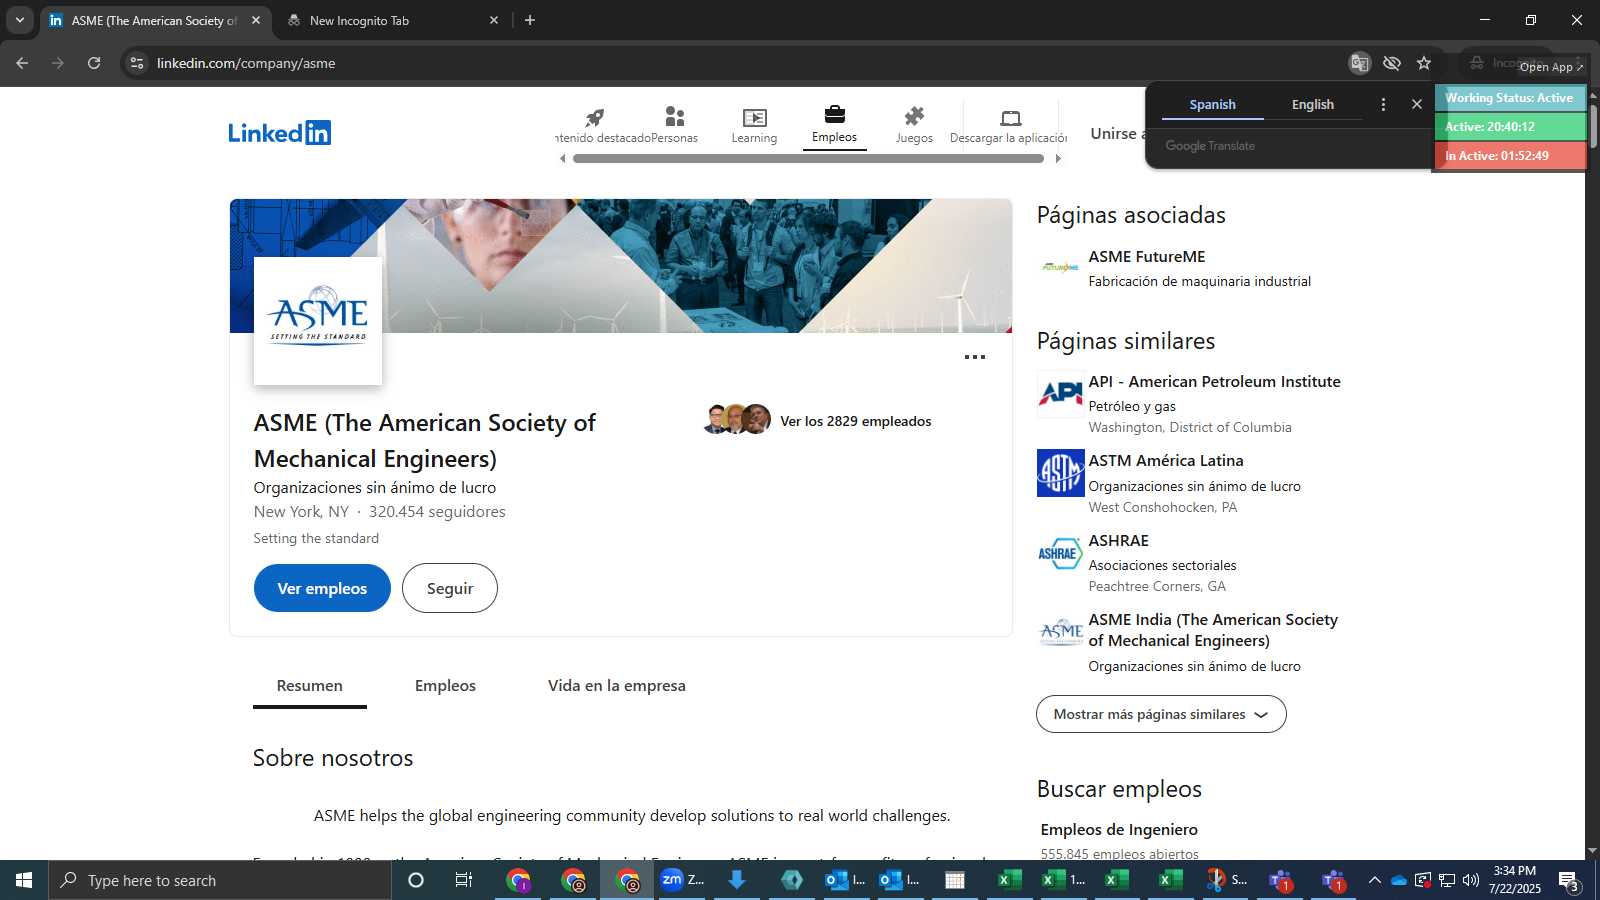Click the ASTM América Latina logo
Screen dimensions: 1600x900
(x=1060, y=473)
